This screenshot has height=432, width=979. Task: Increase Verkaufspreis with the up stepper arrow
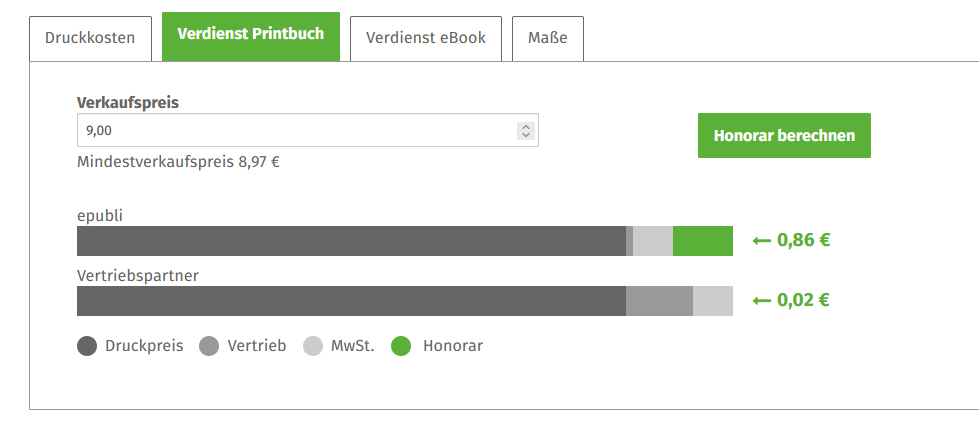point(526,126)
